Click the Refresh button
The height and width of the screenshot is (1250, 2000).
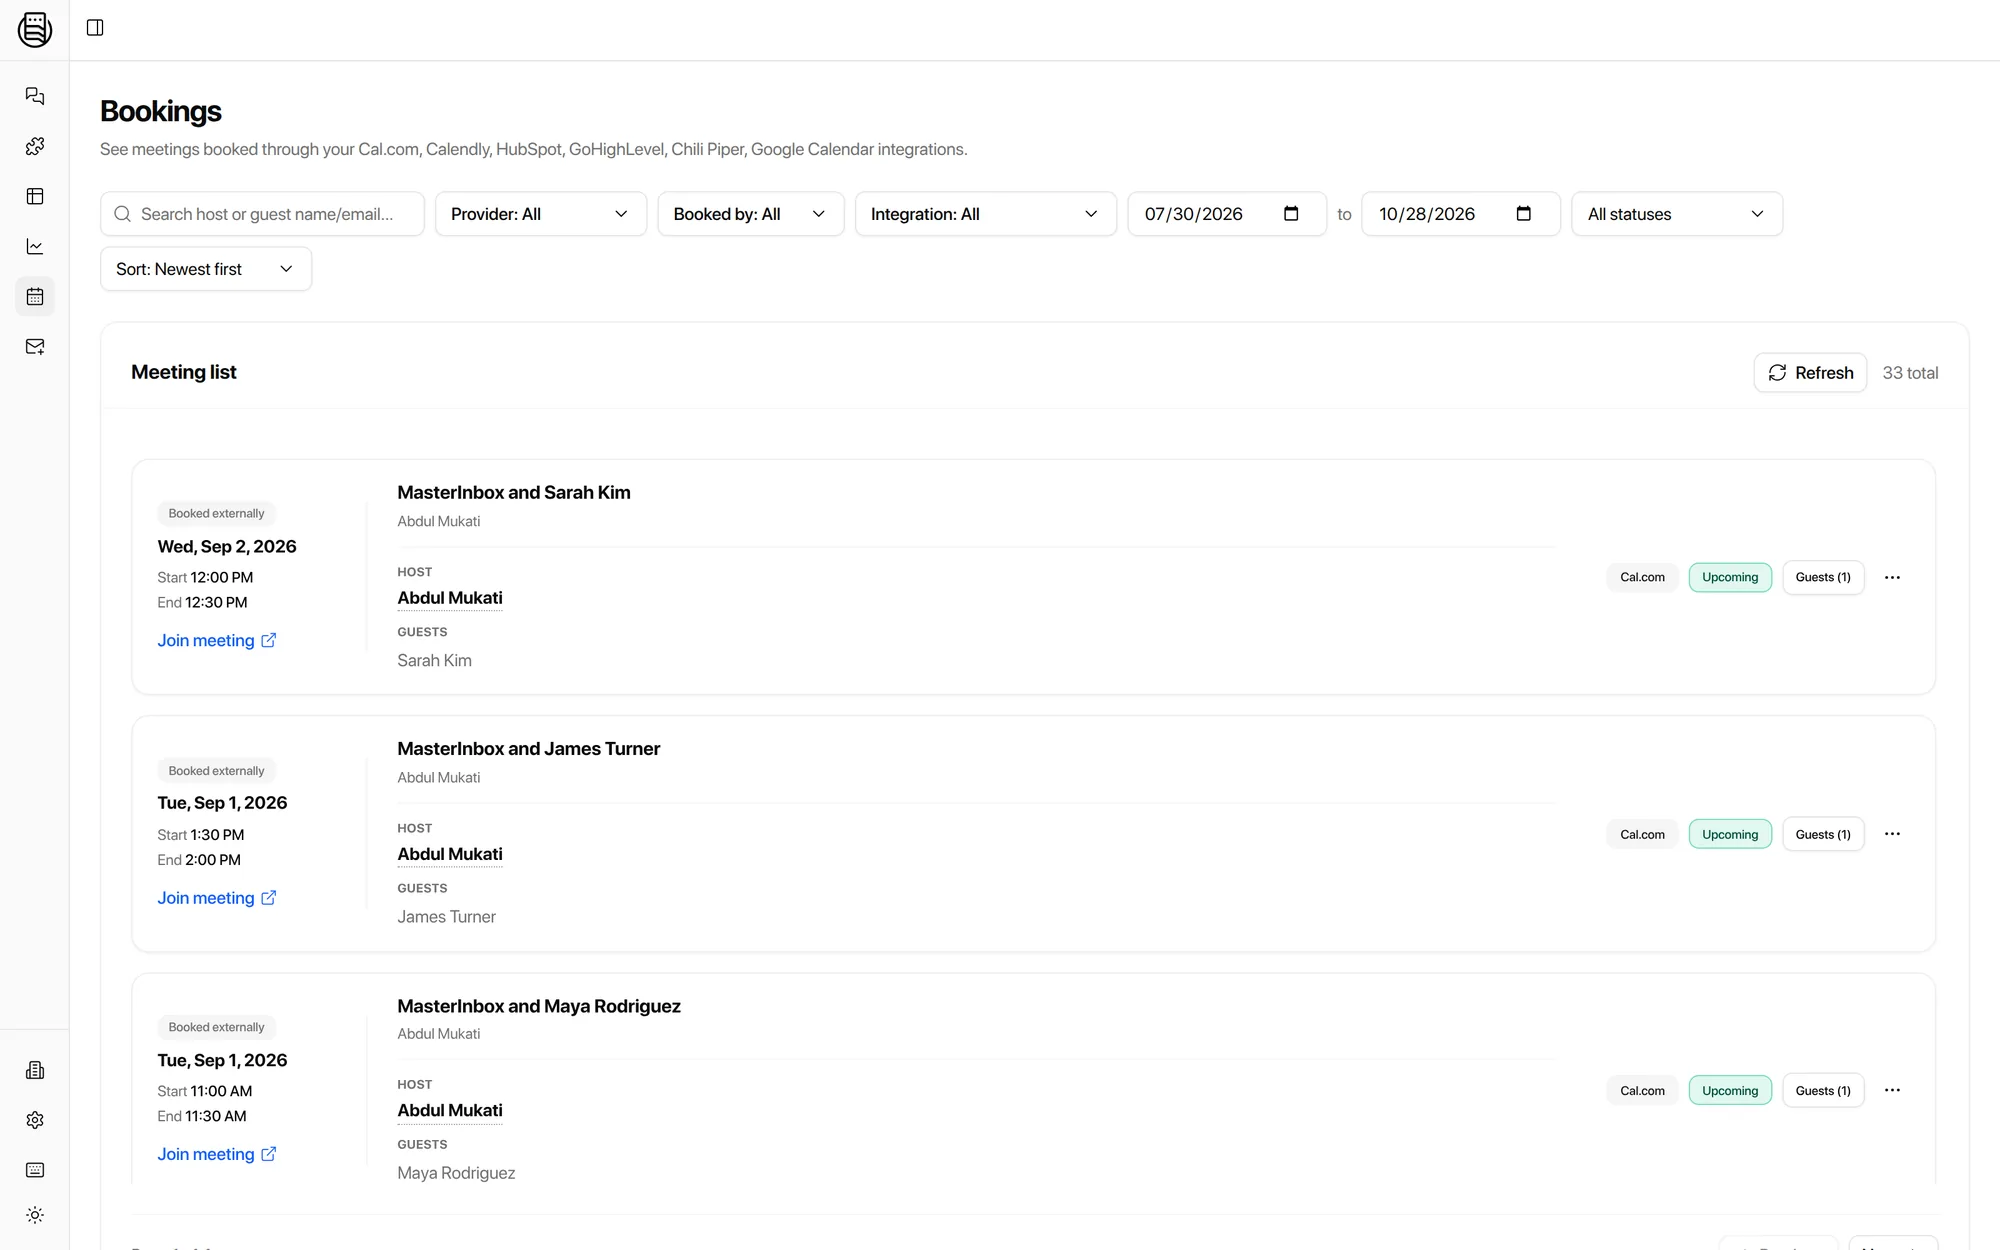coord(1810,372)
